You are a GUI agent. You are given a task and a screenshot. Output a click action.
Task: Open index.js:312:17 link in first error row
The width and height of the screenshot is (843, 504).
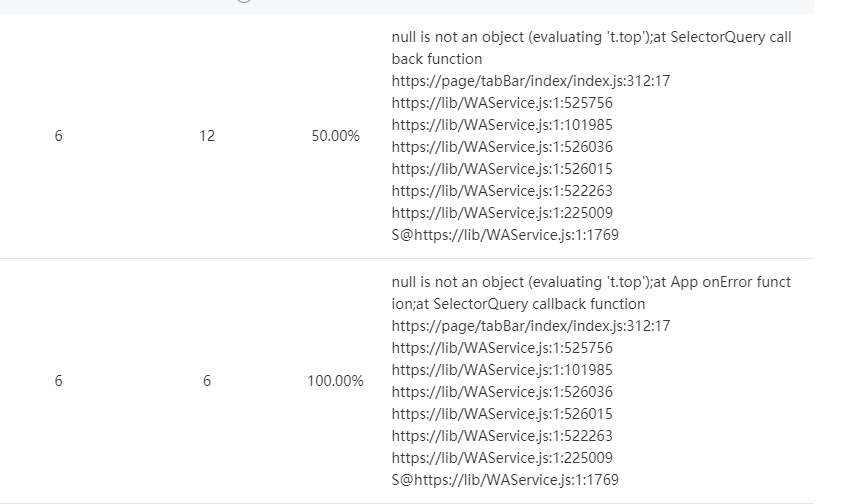pos(531,81)
